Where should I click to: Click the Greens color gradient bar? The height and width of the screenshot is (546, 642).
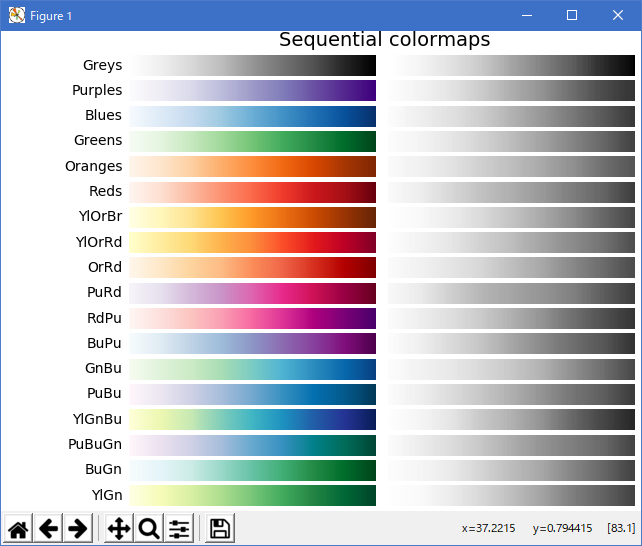pos(253,141)
